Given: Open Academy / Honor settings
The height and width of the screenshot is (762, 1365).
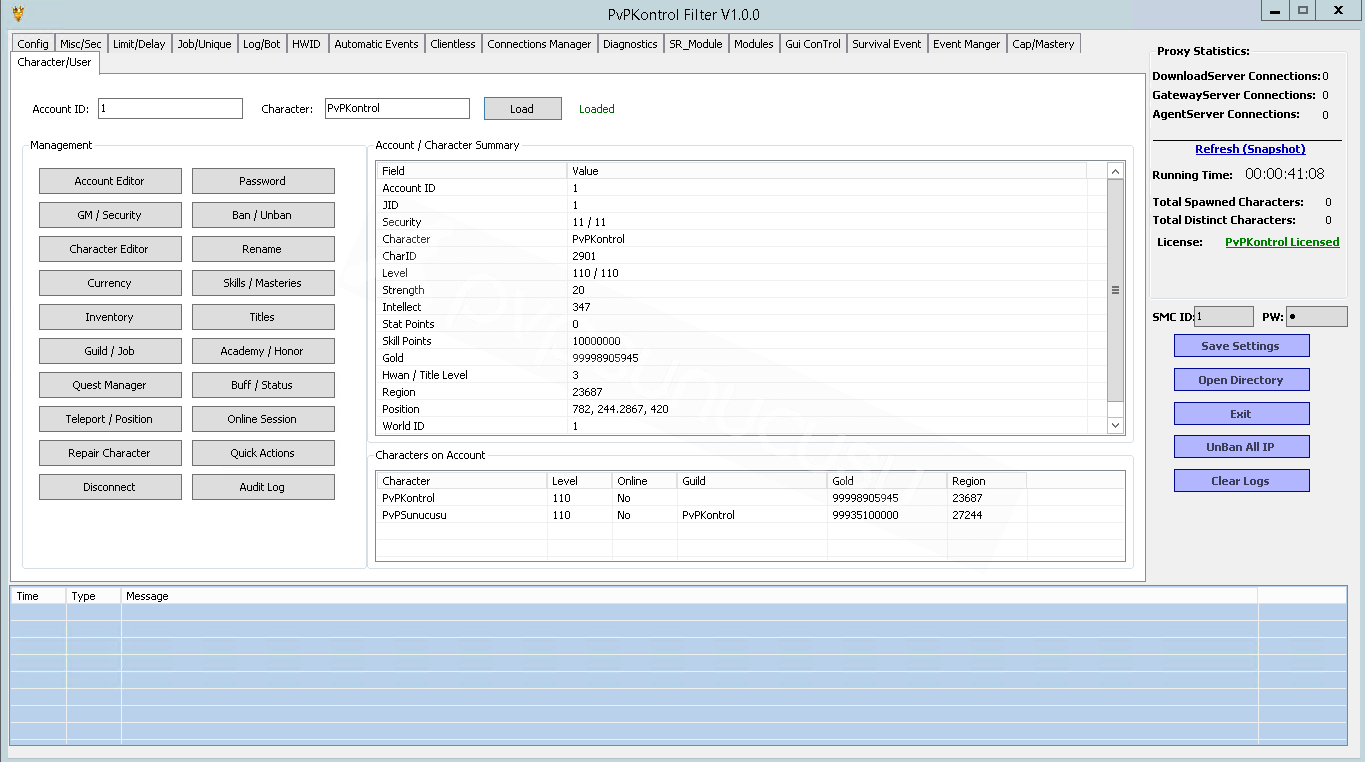Looking at the screenshot, I should (x=263, y=351).
